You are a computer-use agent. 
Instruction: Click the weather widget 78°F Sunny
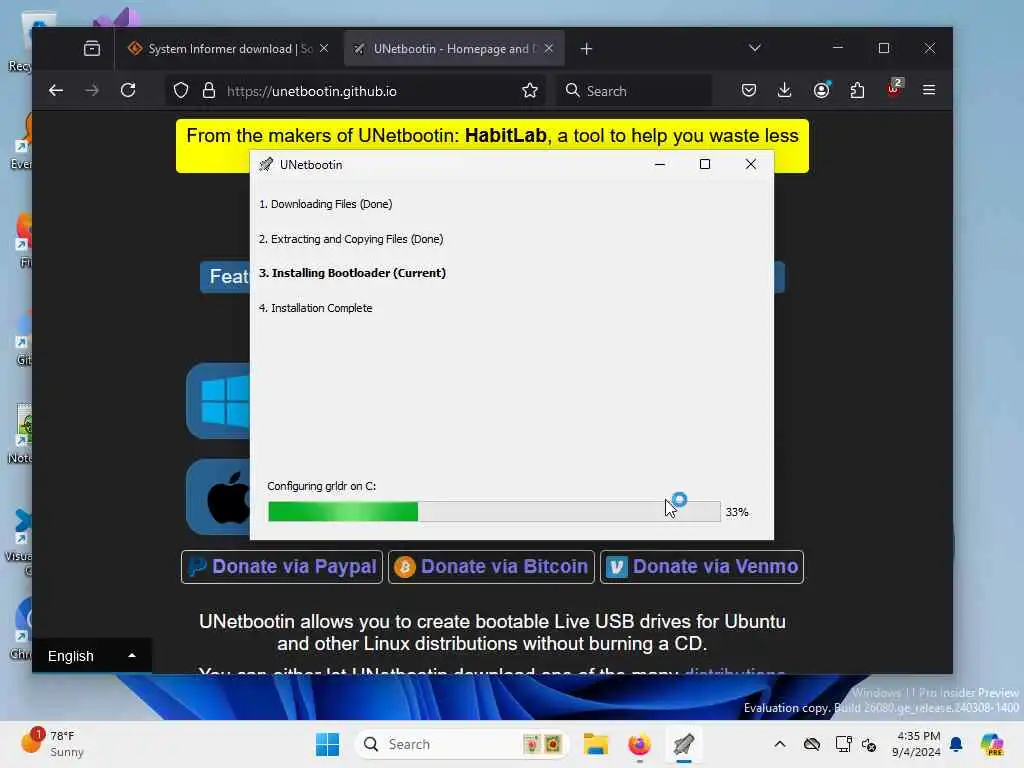(x=54, y=744)
